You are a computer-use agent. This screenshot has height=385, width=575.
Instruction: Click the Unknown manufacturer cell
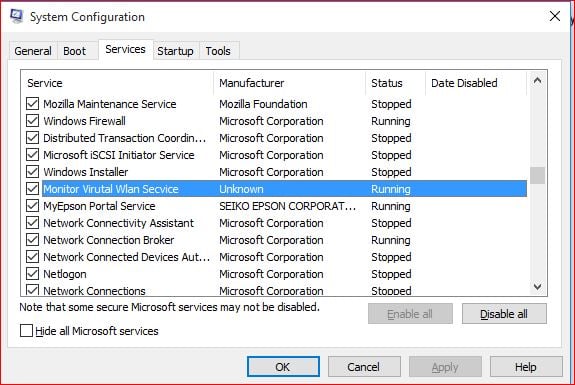point(241,189)
